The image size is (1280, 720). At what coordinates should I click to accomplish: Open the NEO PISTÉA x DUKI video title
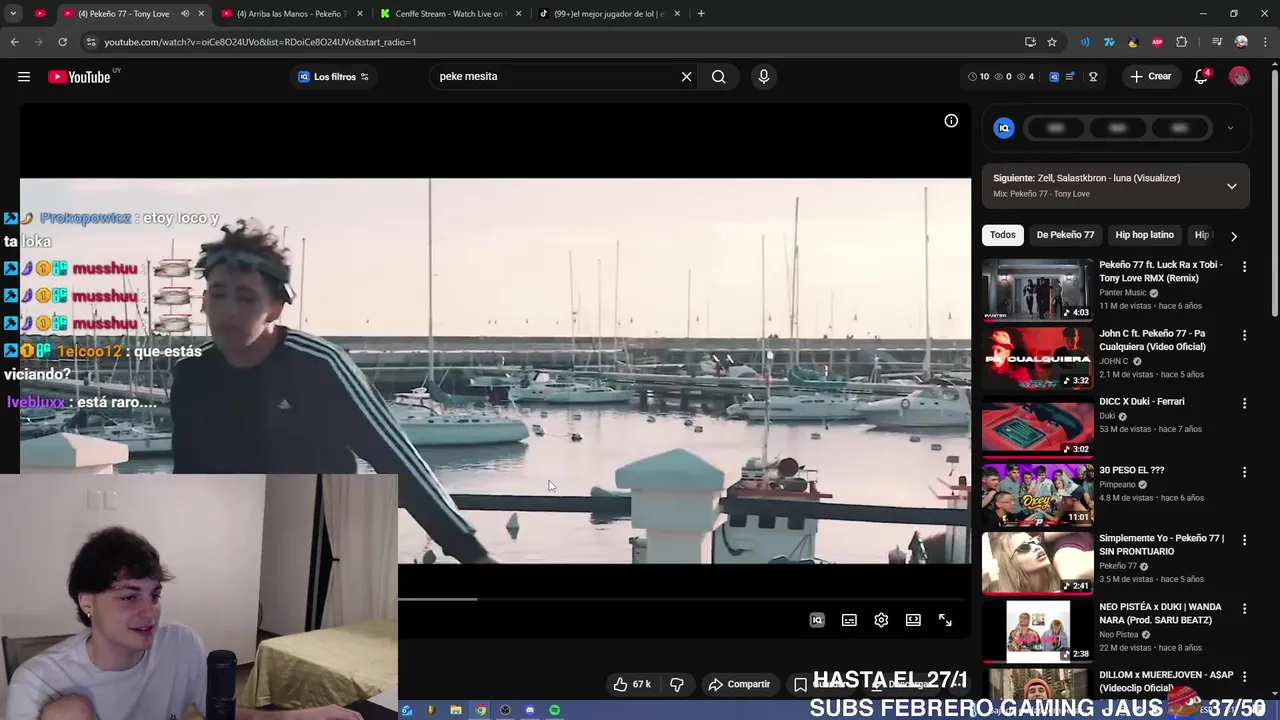1160,613
